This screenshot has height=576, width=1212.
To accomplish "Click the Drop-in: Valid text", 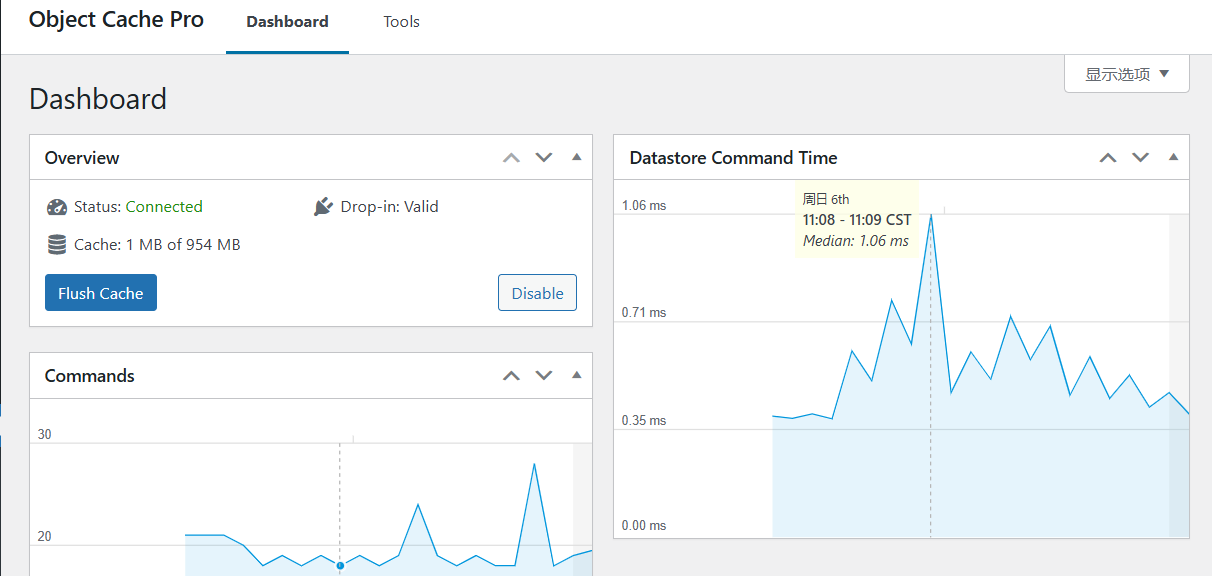I will pyautogui.click(x=390, y=207).
